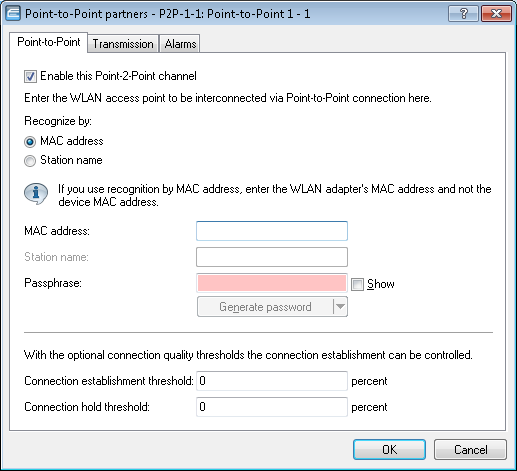Edit the Connection establishment threshold value
The width and height of the screenshot is (517, 471).
pos(272,381)
